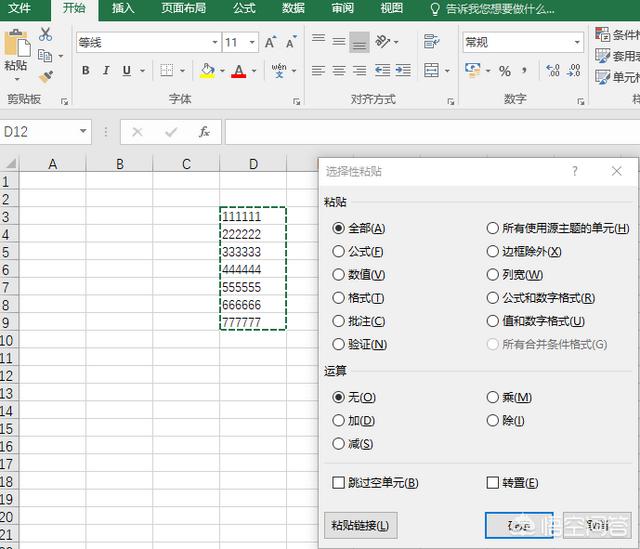Center cell text horizontally

tap(339, 71)
